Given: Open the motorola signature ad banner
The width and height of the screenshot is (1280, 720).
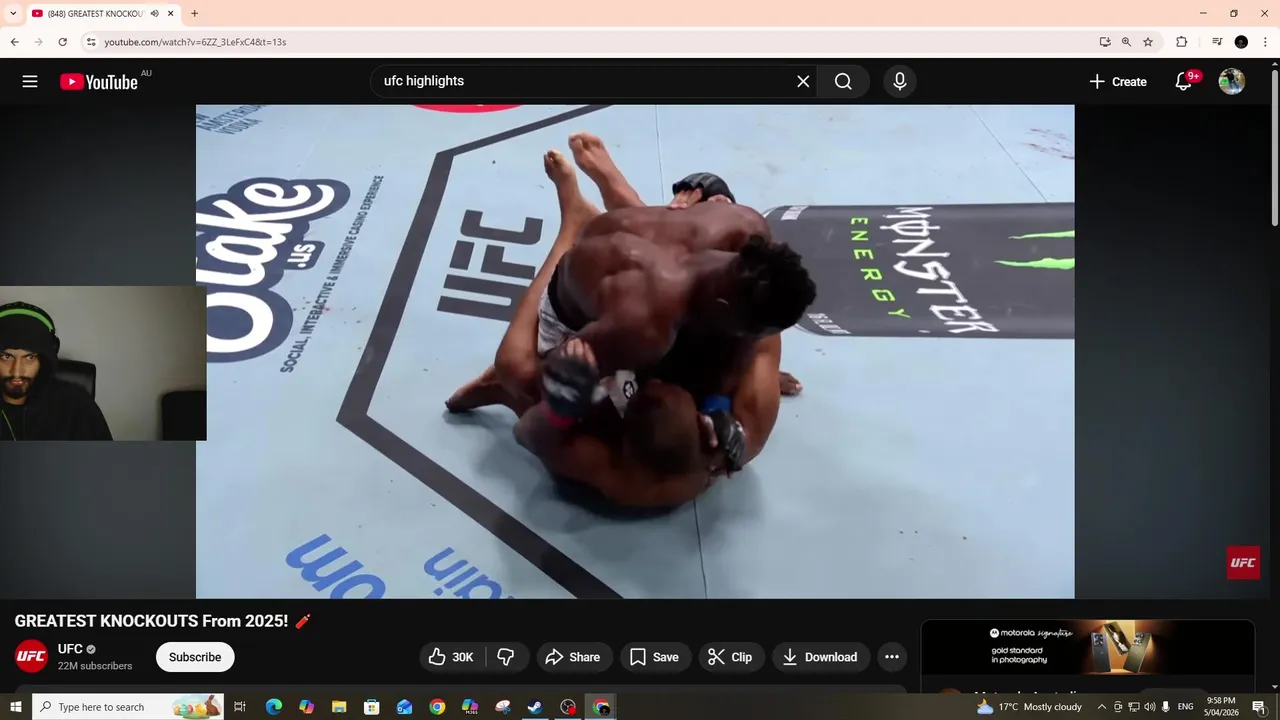Looking at the screenshot, I should 1087,647.
